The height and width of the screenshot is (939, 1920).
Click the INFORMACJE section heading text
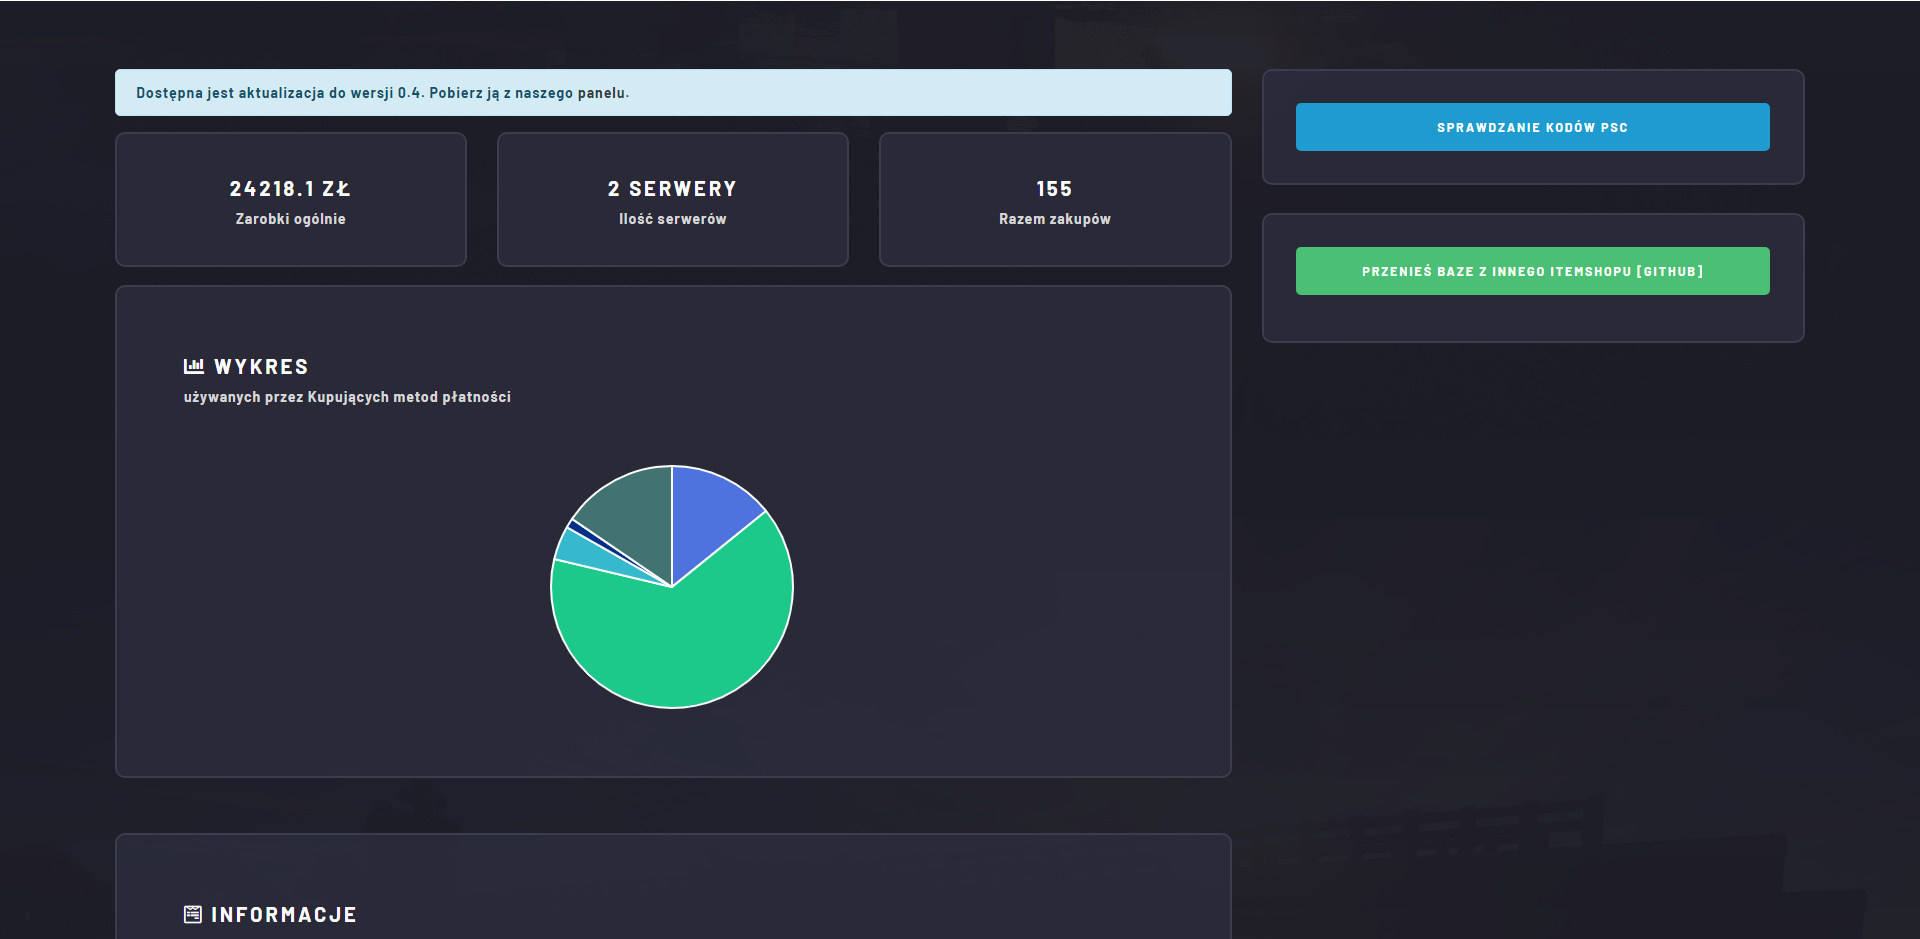tap(284, 915)
